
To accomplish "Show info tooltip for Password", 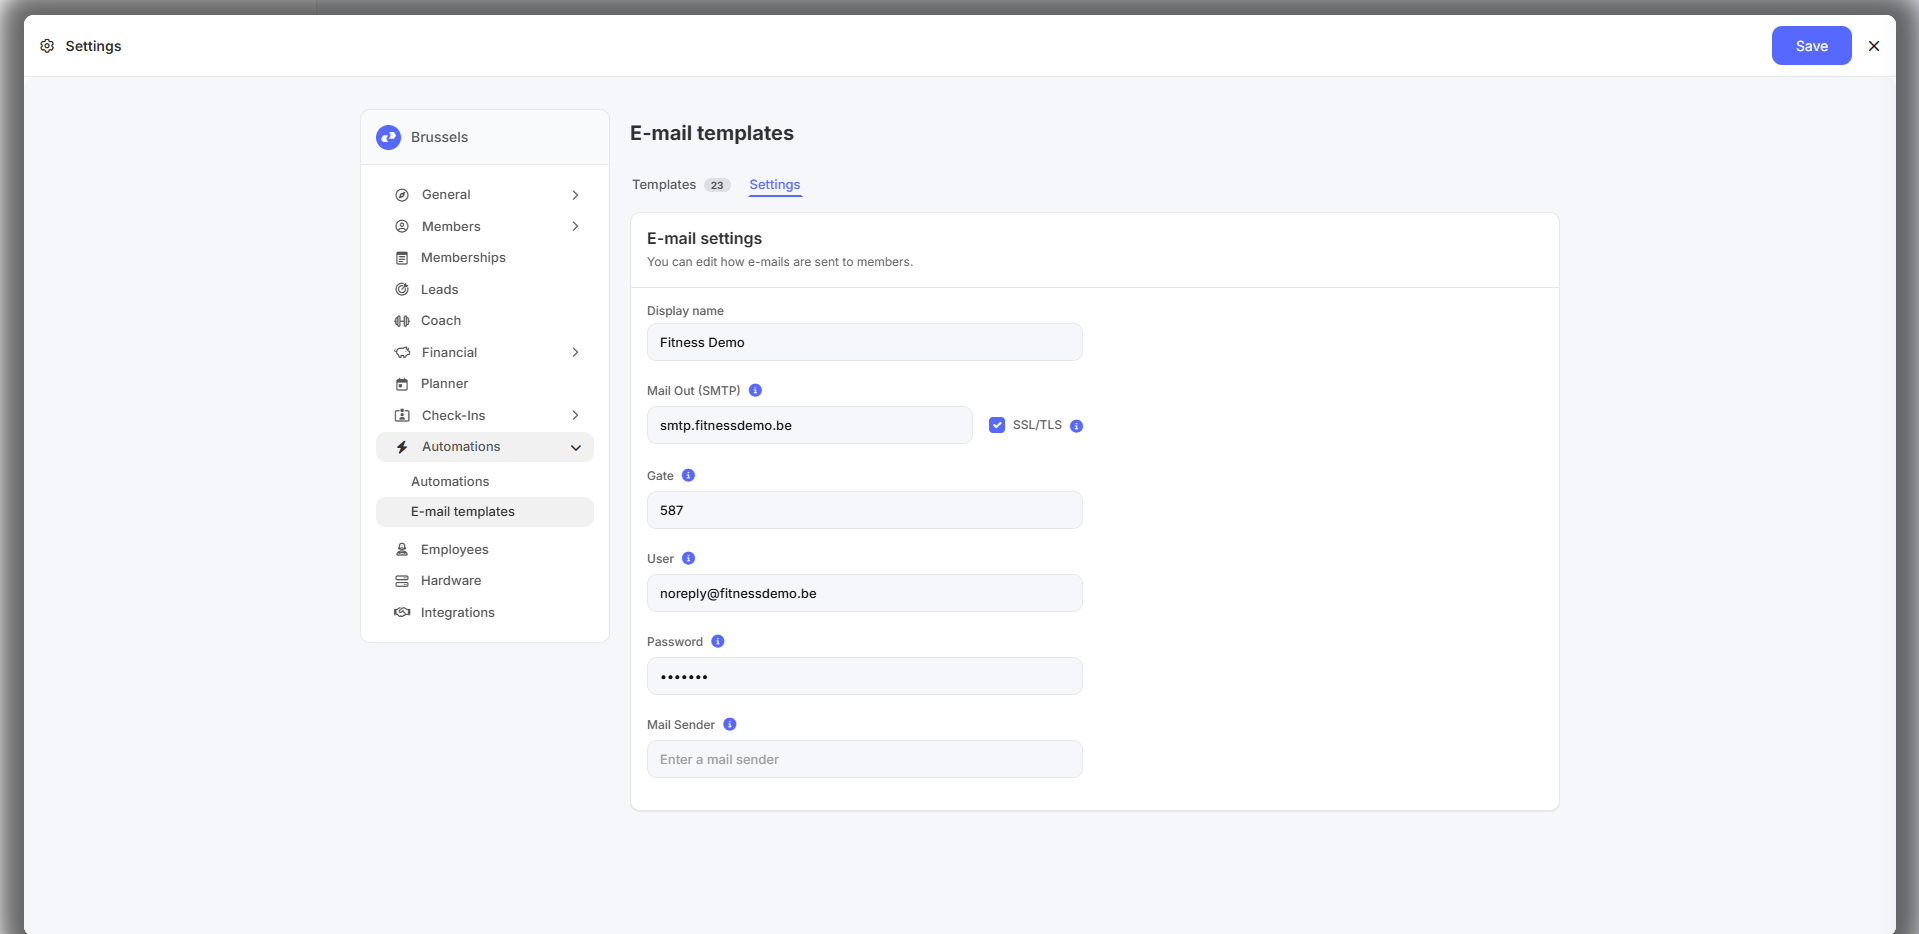I will click(717, 641).
